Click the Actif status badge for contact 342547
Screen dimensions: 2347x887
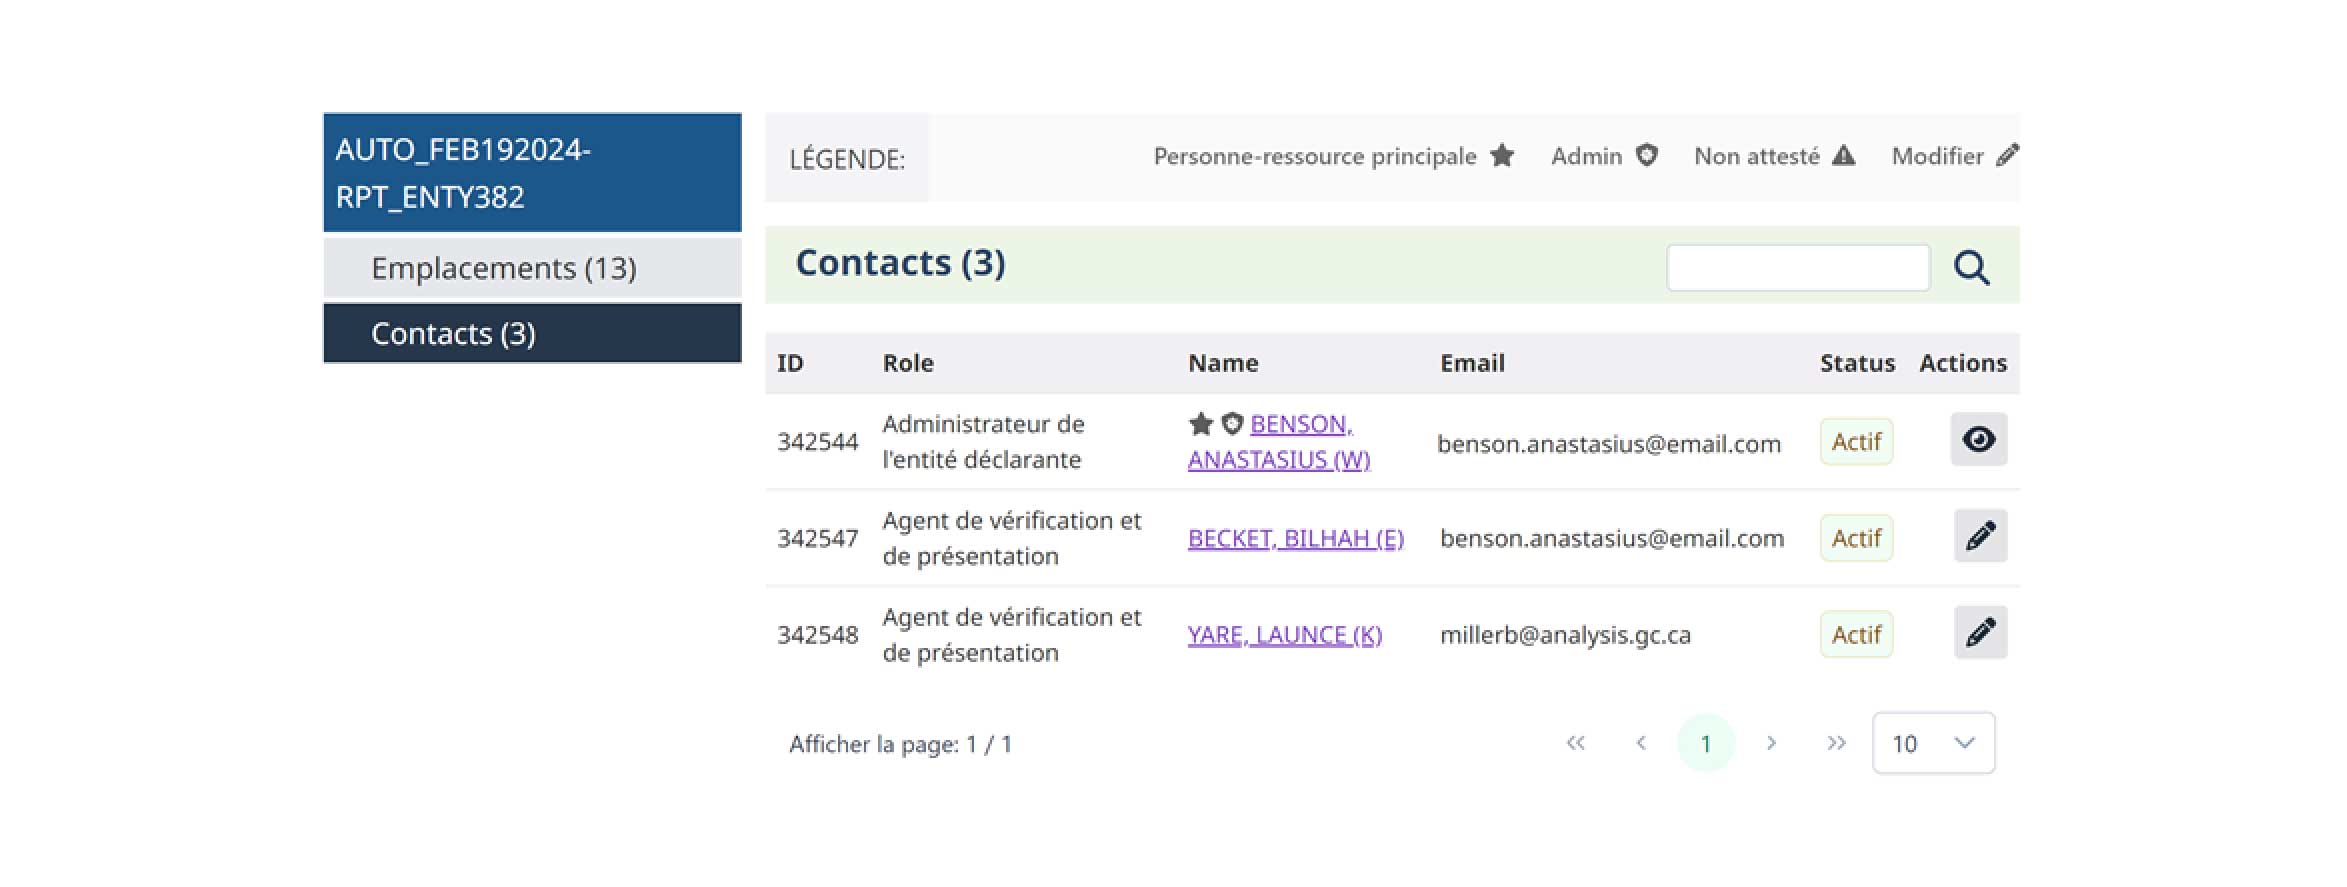[1855, 538]
